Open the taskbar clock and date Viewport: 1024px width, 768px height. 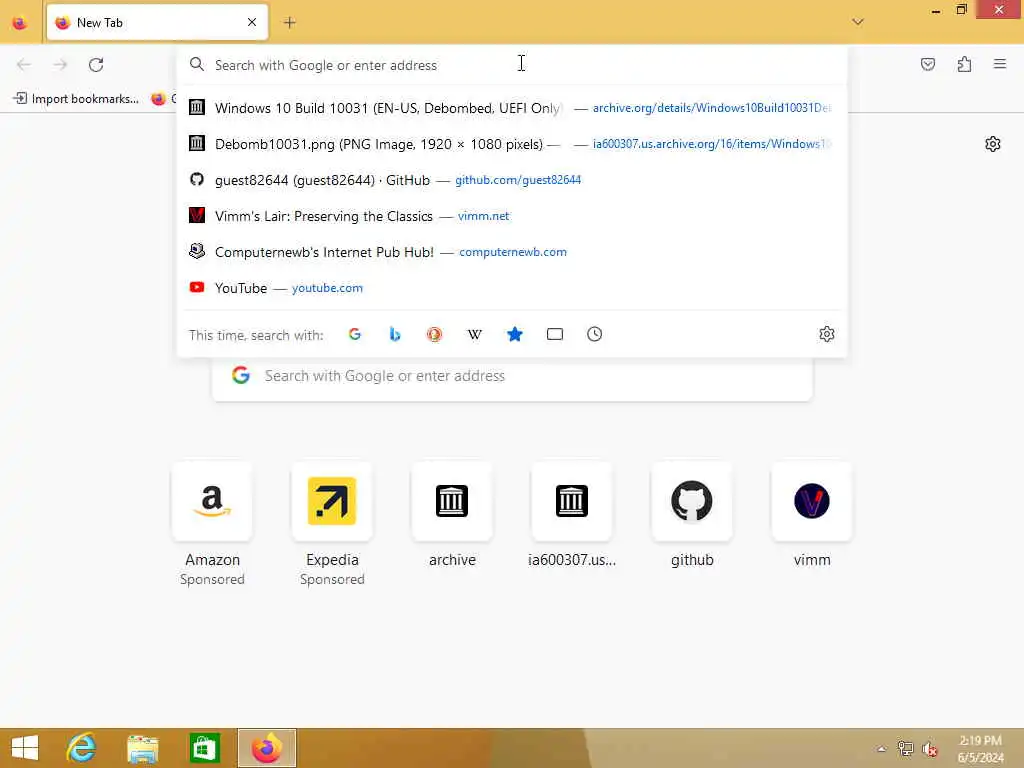[x=980, y=749]
